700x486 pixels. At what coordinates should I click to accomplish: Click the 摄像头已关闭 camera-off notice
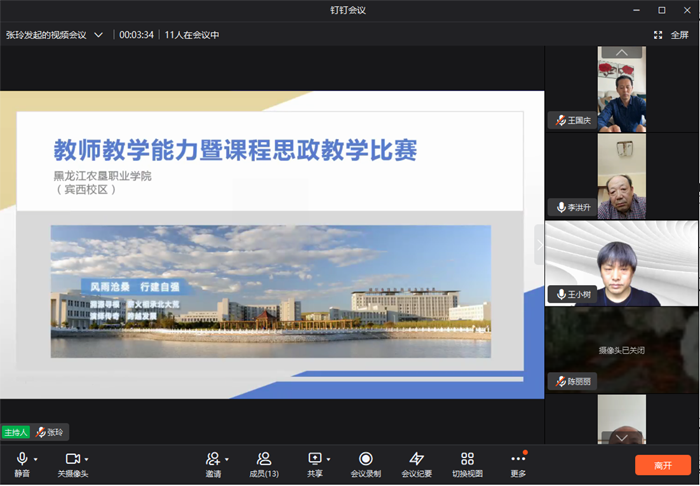(622, 350)
